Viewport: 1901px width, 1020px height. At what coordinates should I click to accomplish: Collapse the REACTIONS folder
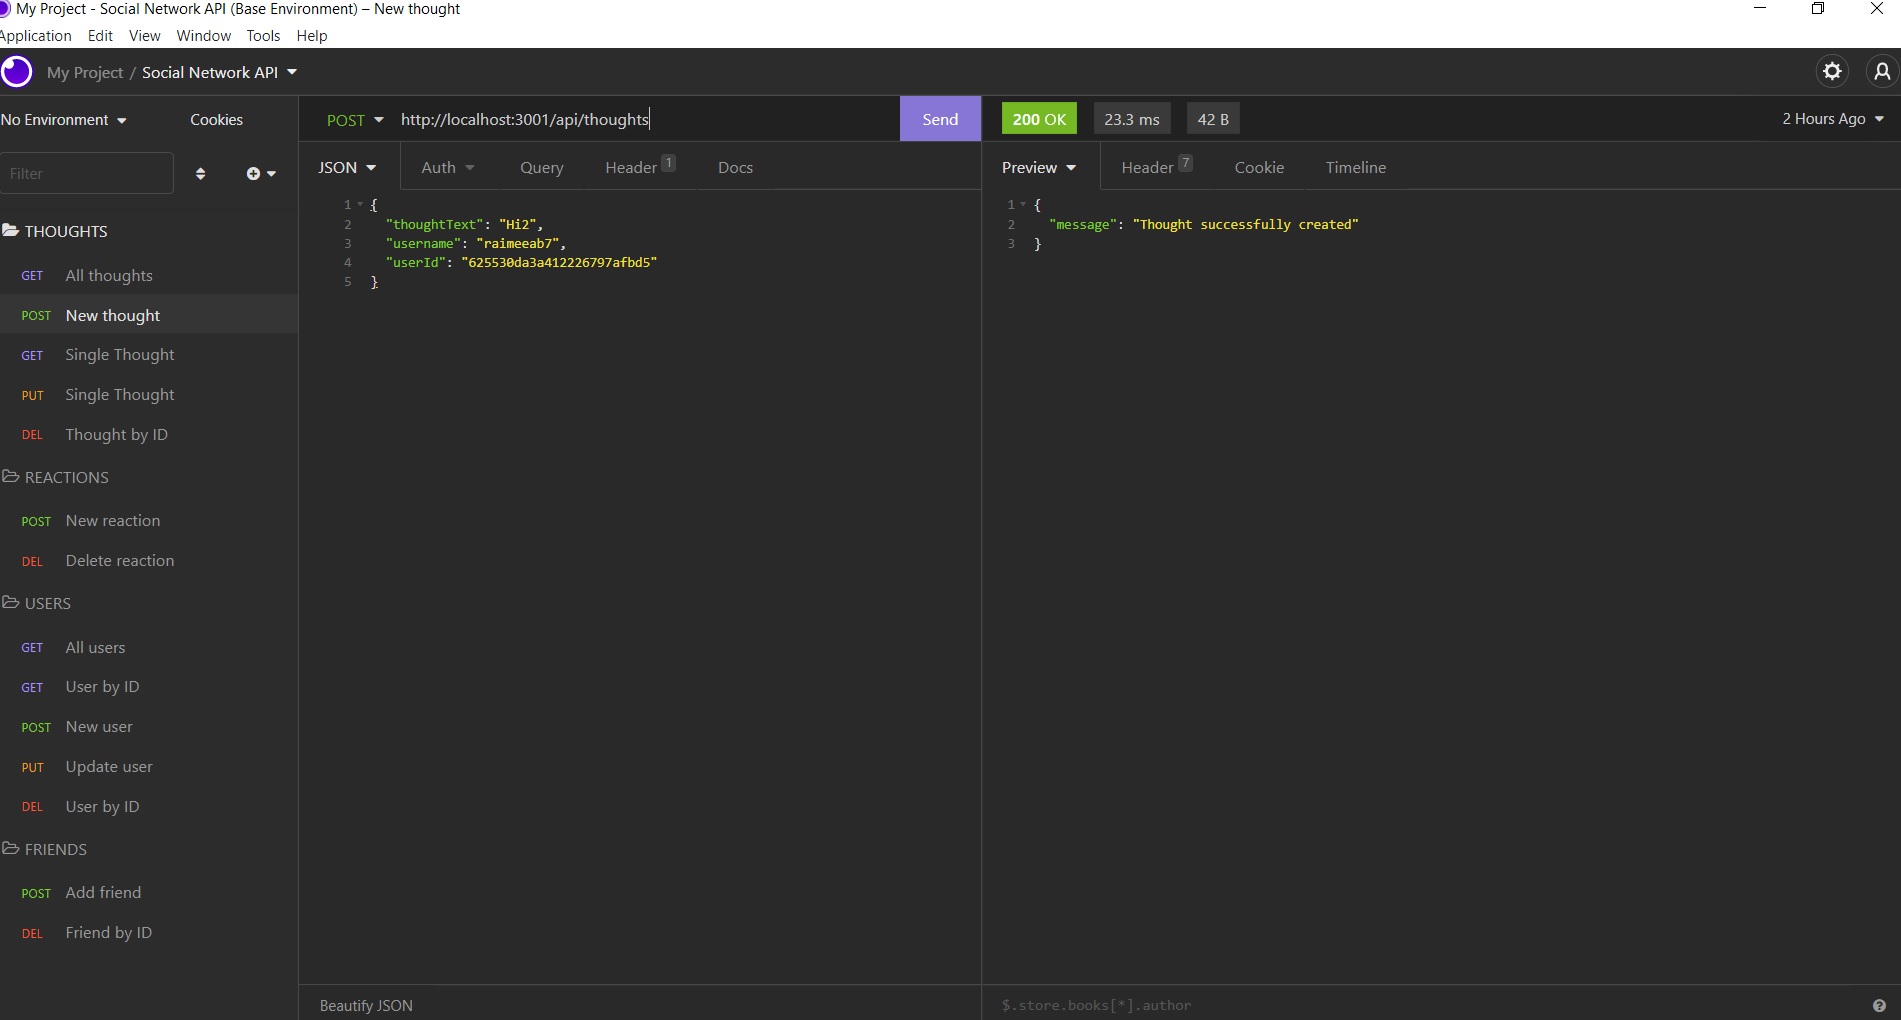56,477
